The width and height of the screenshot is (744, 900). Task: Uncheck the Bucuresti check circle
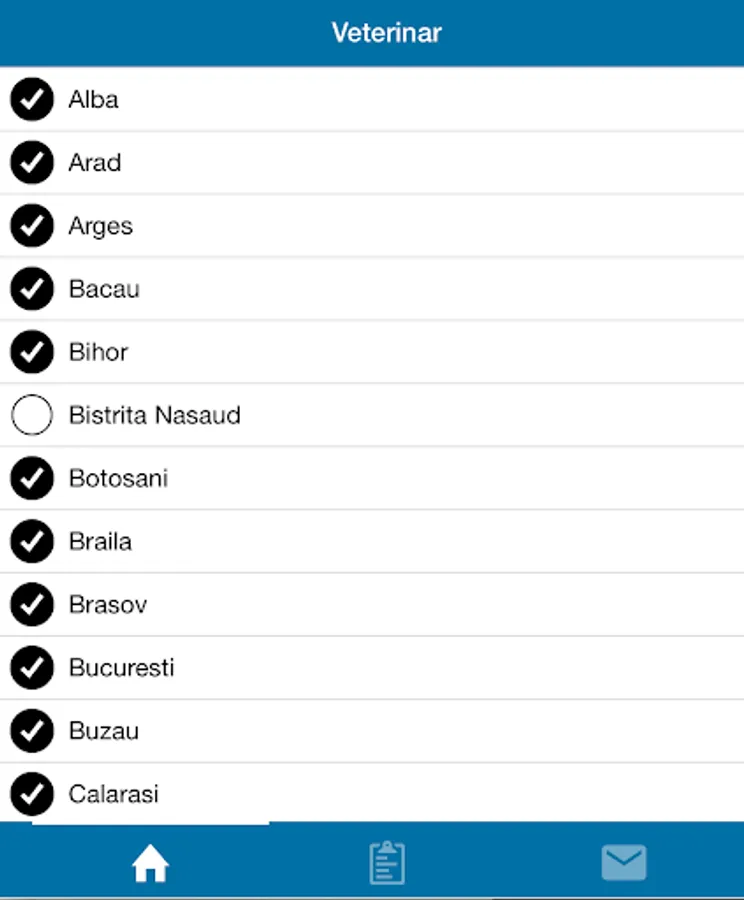point(32,668)
